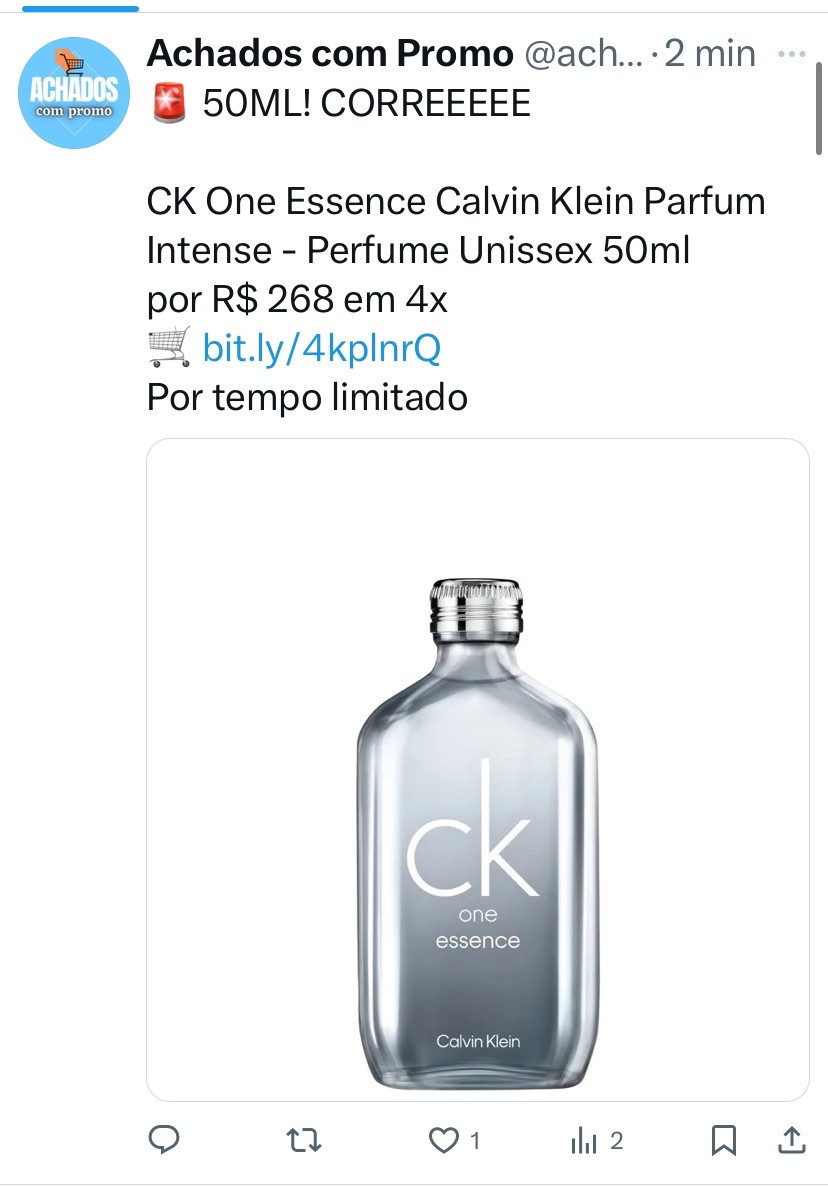This screenshot has height=1186, width=828.
Task: Tap the "Por tempo limitado" text line
Action: coord(307,397)
